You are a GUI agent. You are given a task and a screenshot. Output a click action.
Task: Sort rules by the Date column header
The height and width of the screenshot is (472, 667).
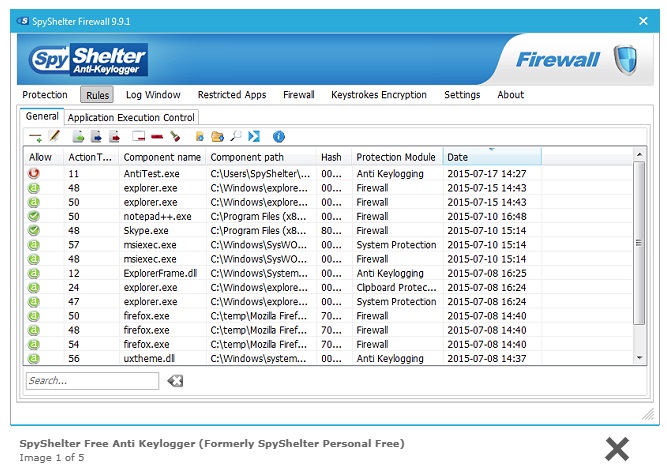click(x=490, y=157)
